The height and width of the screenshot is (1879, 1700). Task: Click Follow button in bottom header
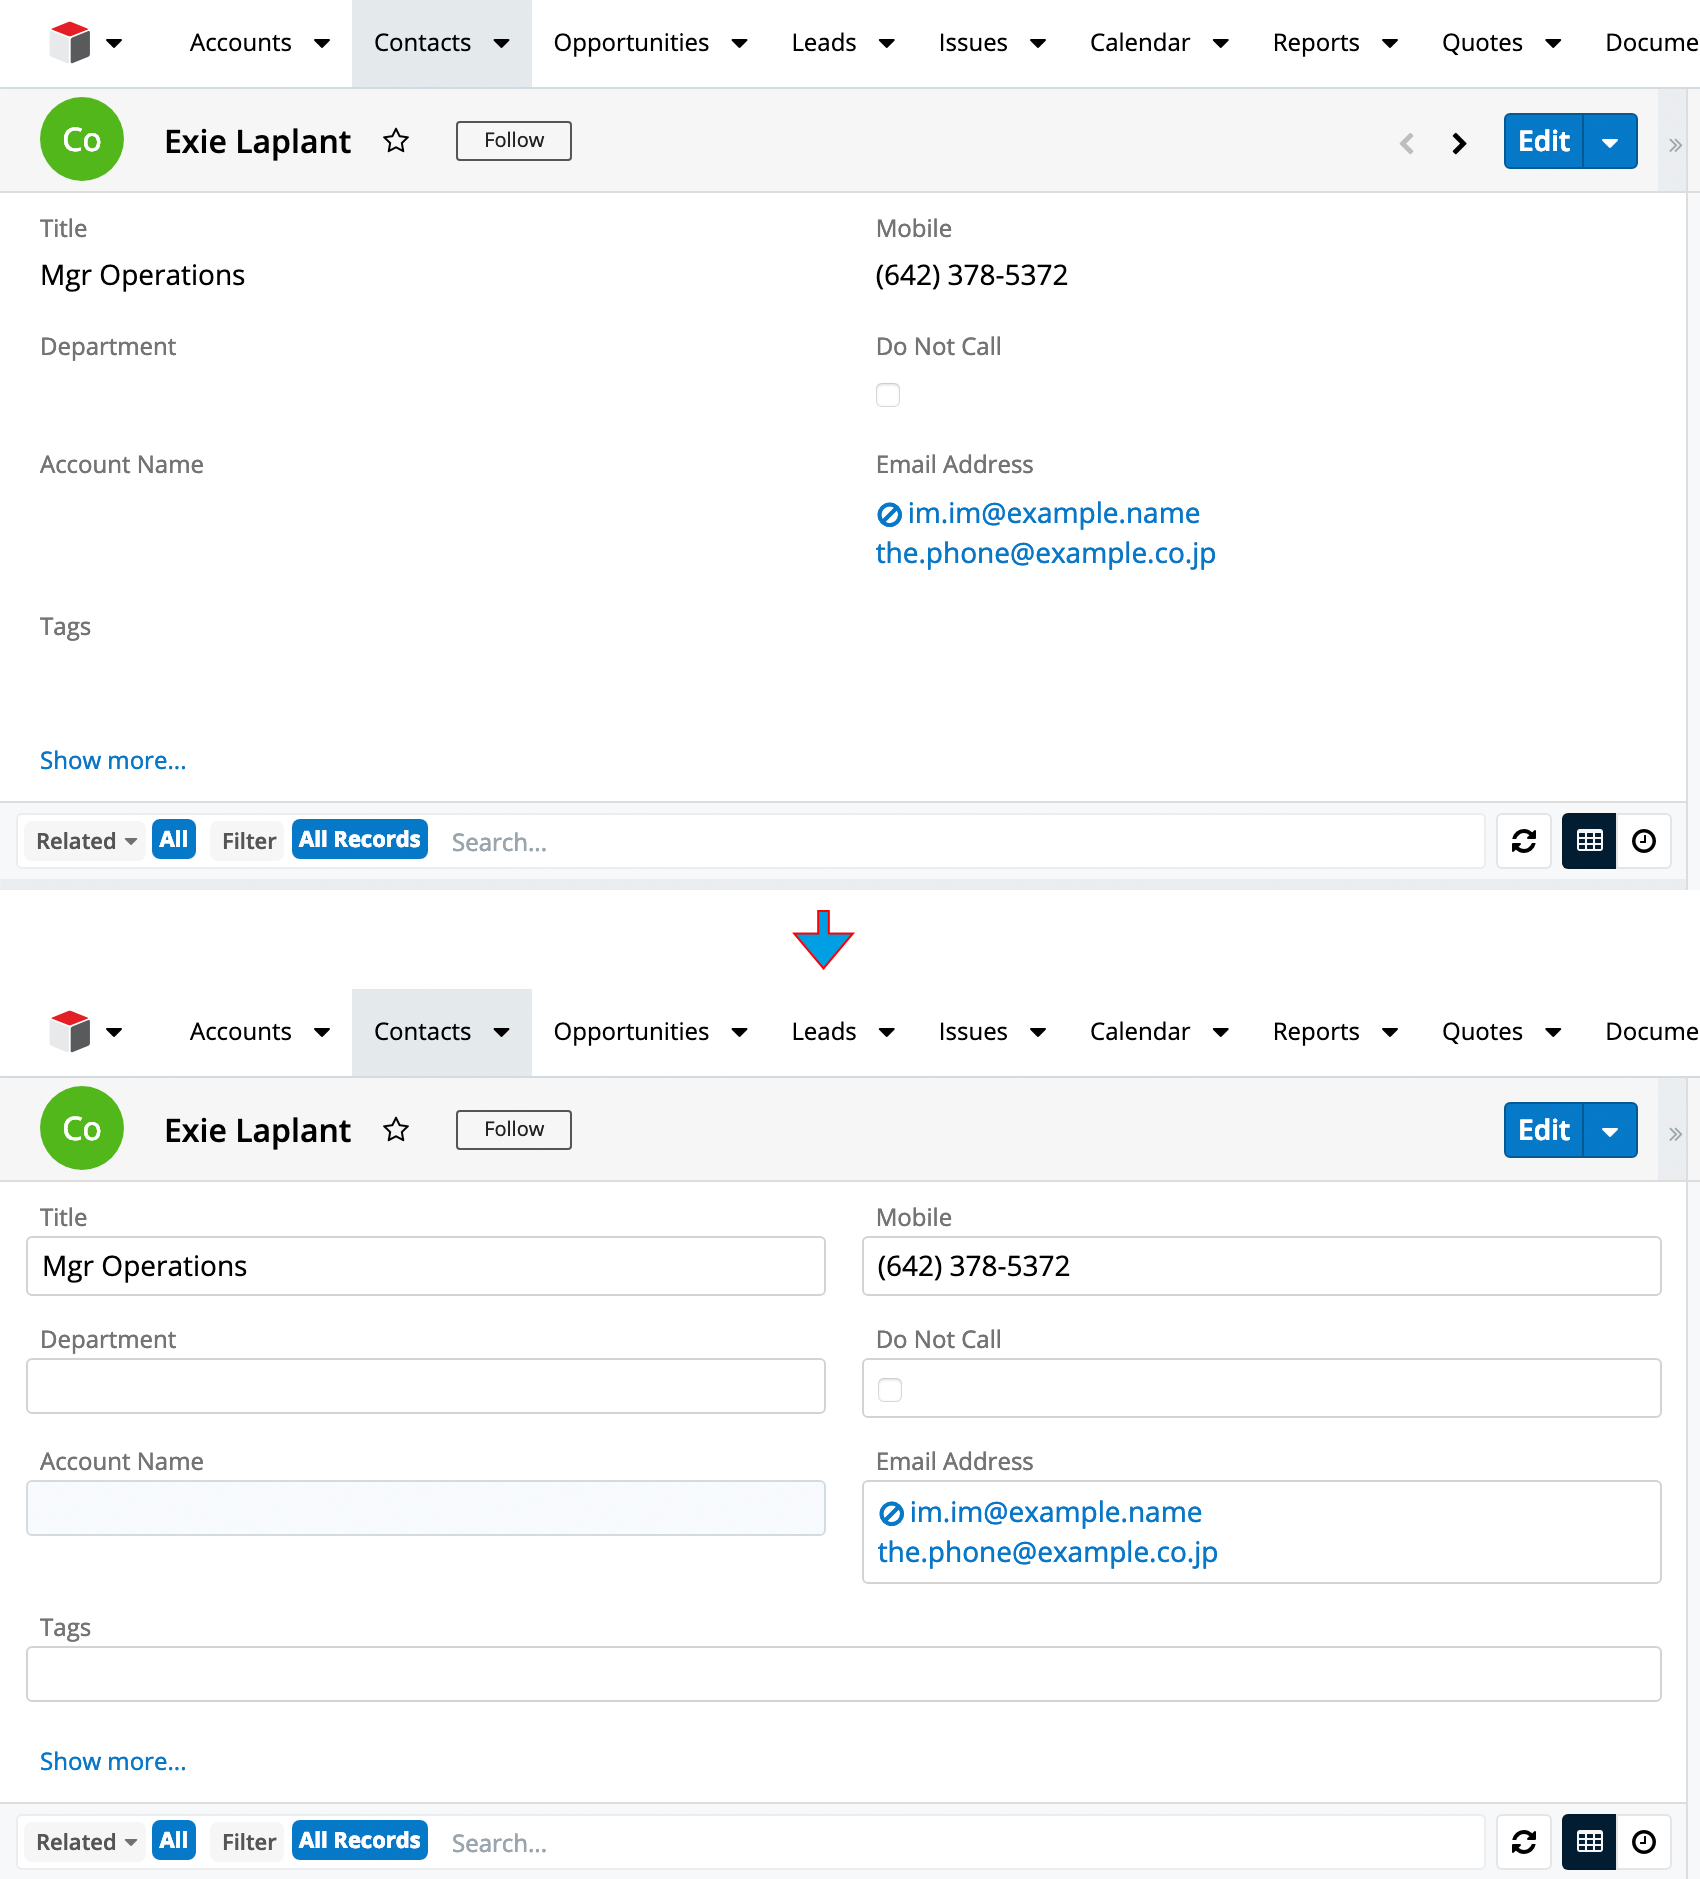[x=514, y=1130]
